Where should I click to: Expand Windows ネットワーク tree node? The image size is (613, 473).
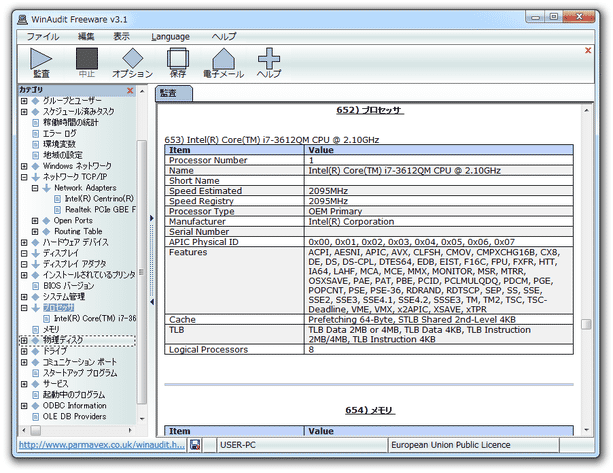coord(24,166)
